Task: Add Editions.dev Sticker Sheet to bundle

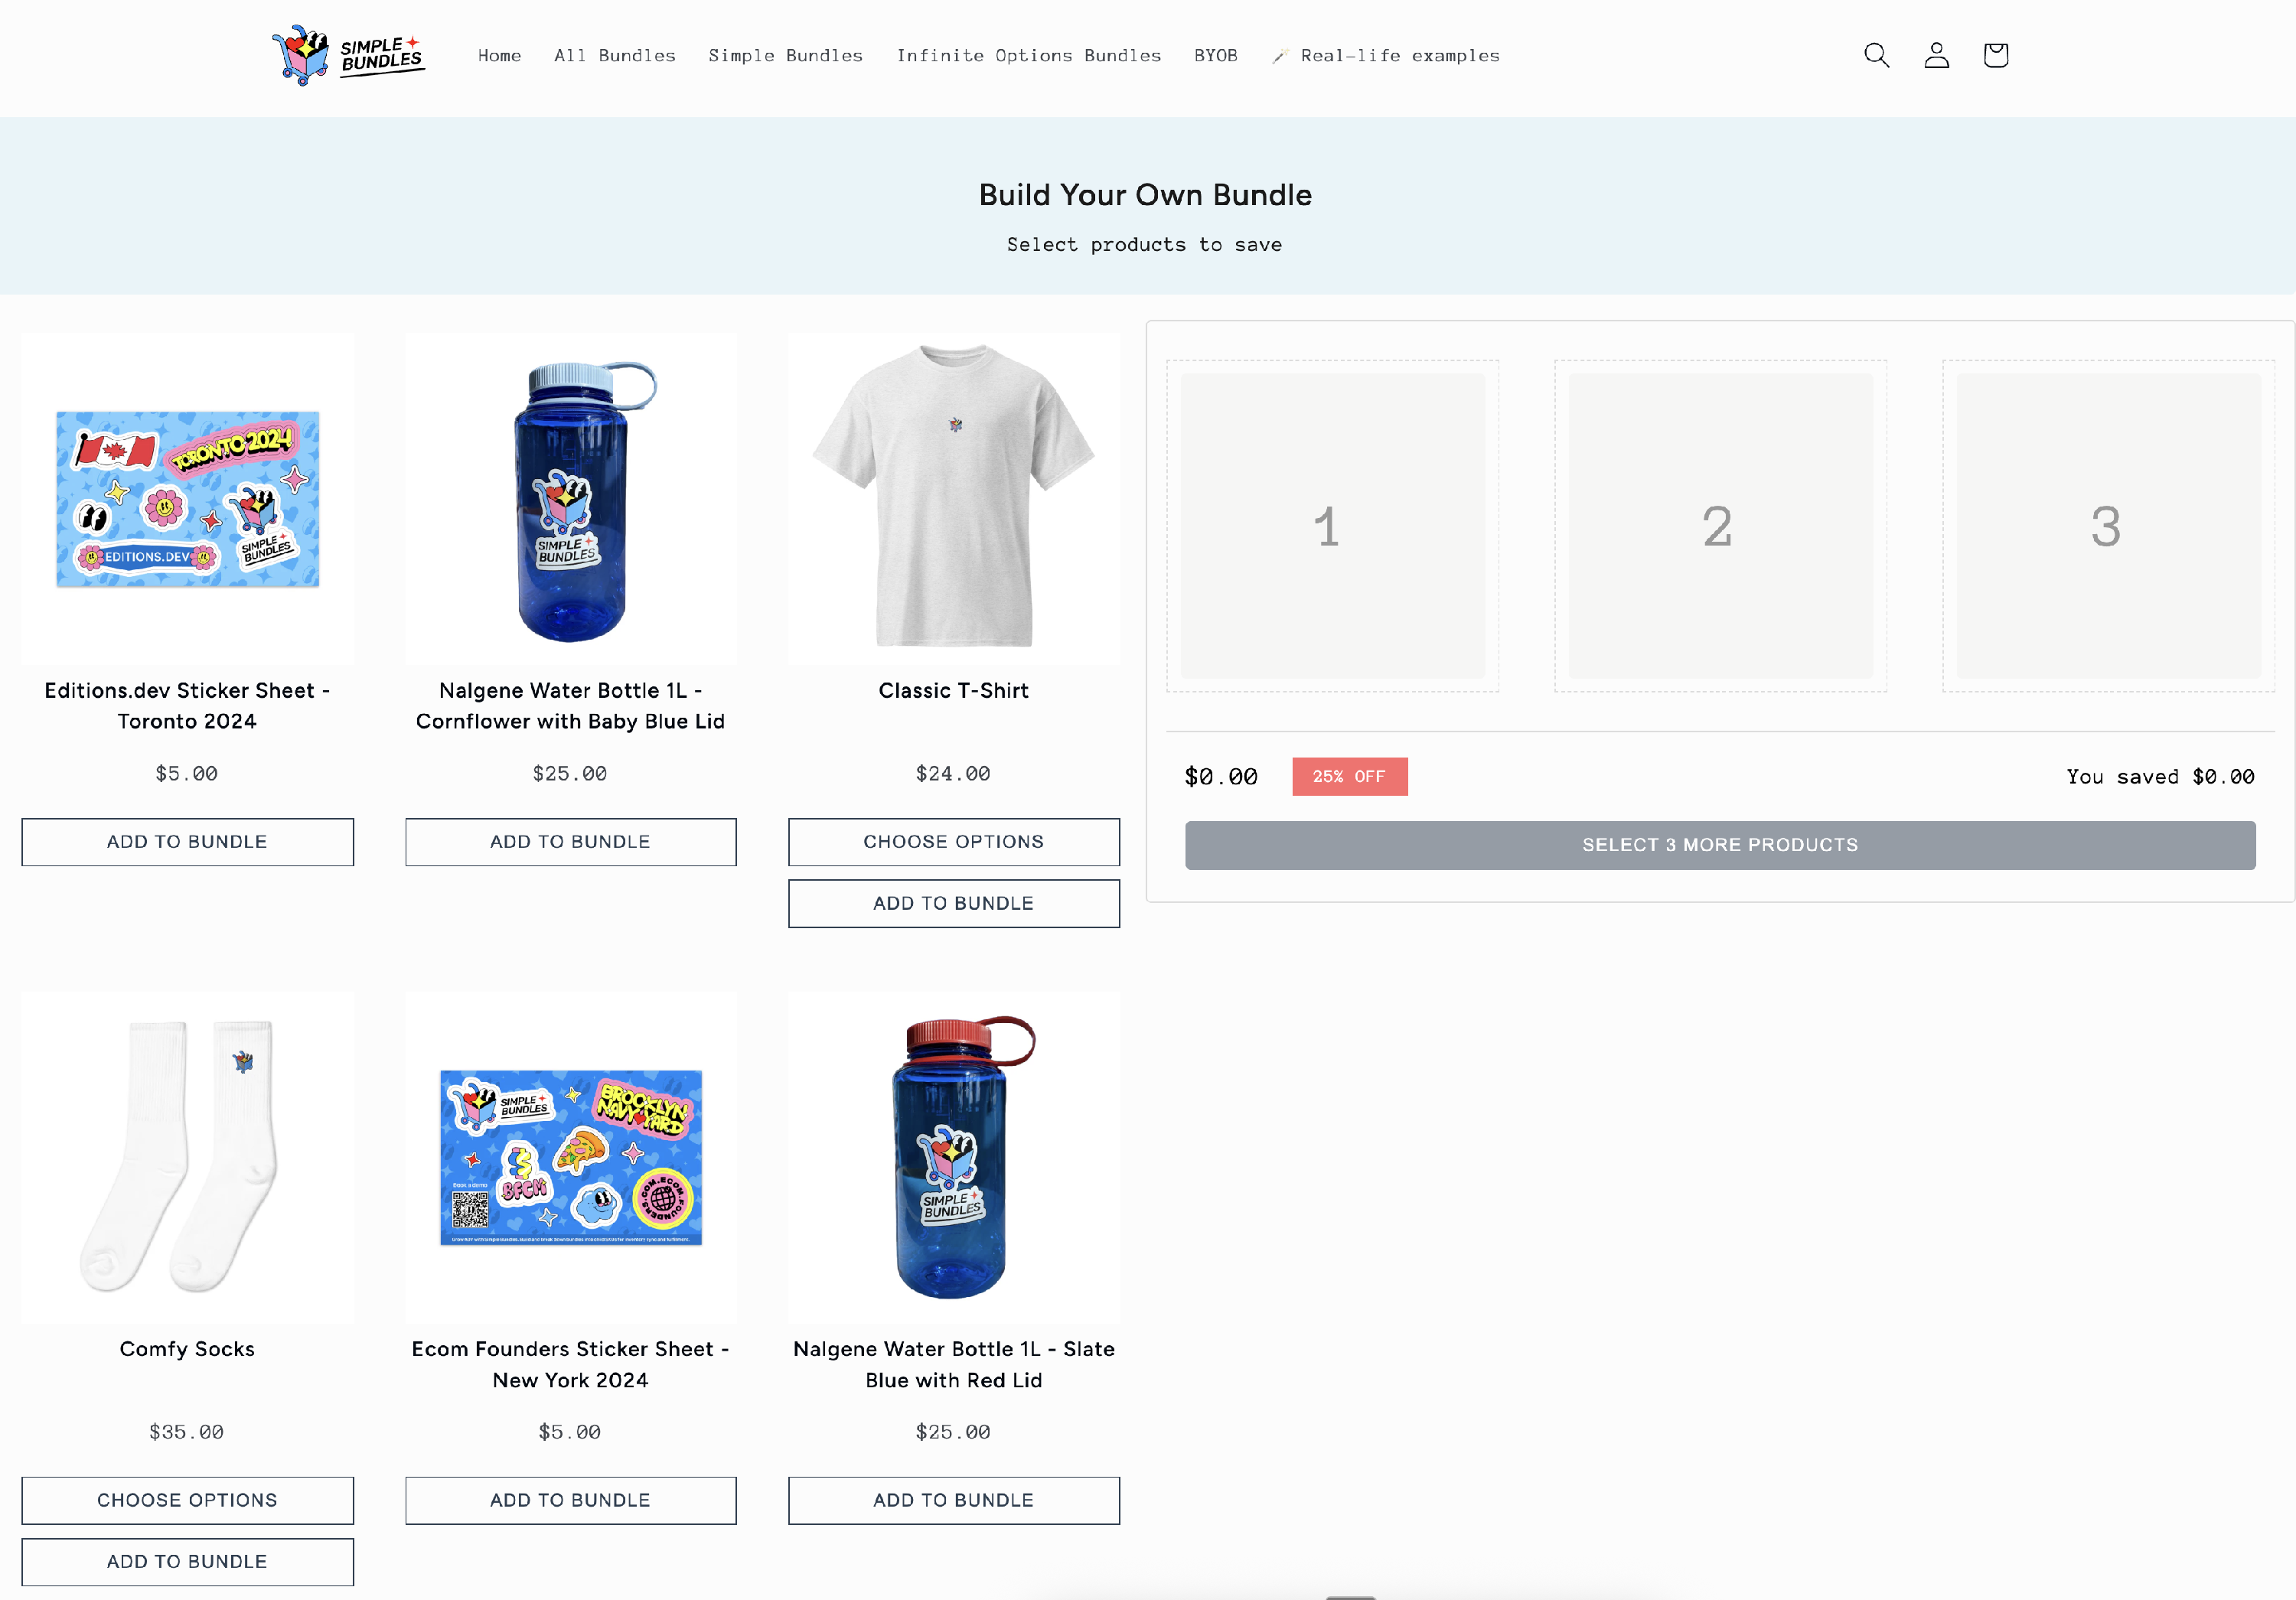Action: coord(187,842)
